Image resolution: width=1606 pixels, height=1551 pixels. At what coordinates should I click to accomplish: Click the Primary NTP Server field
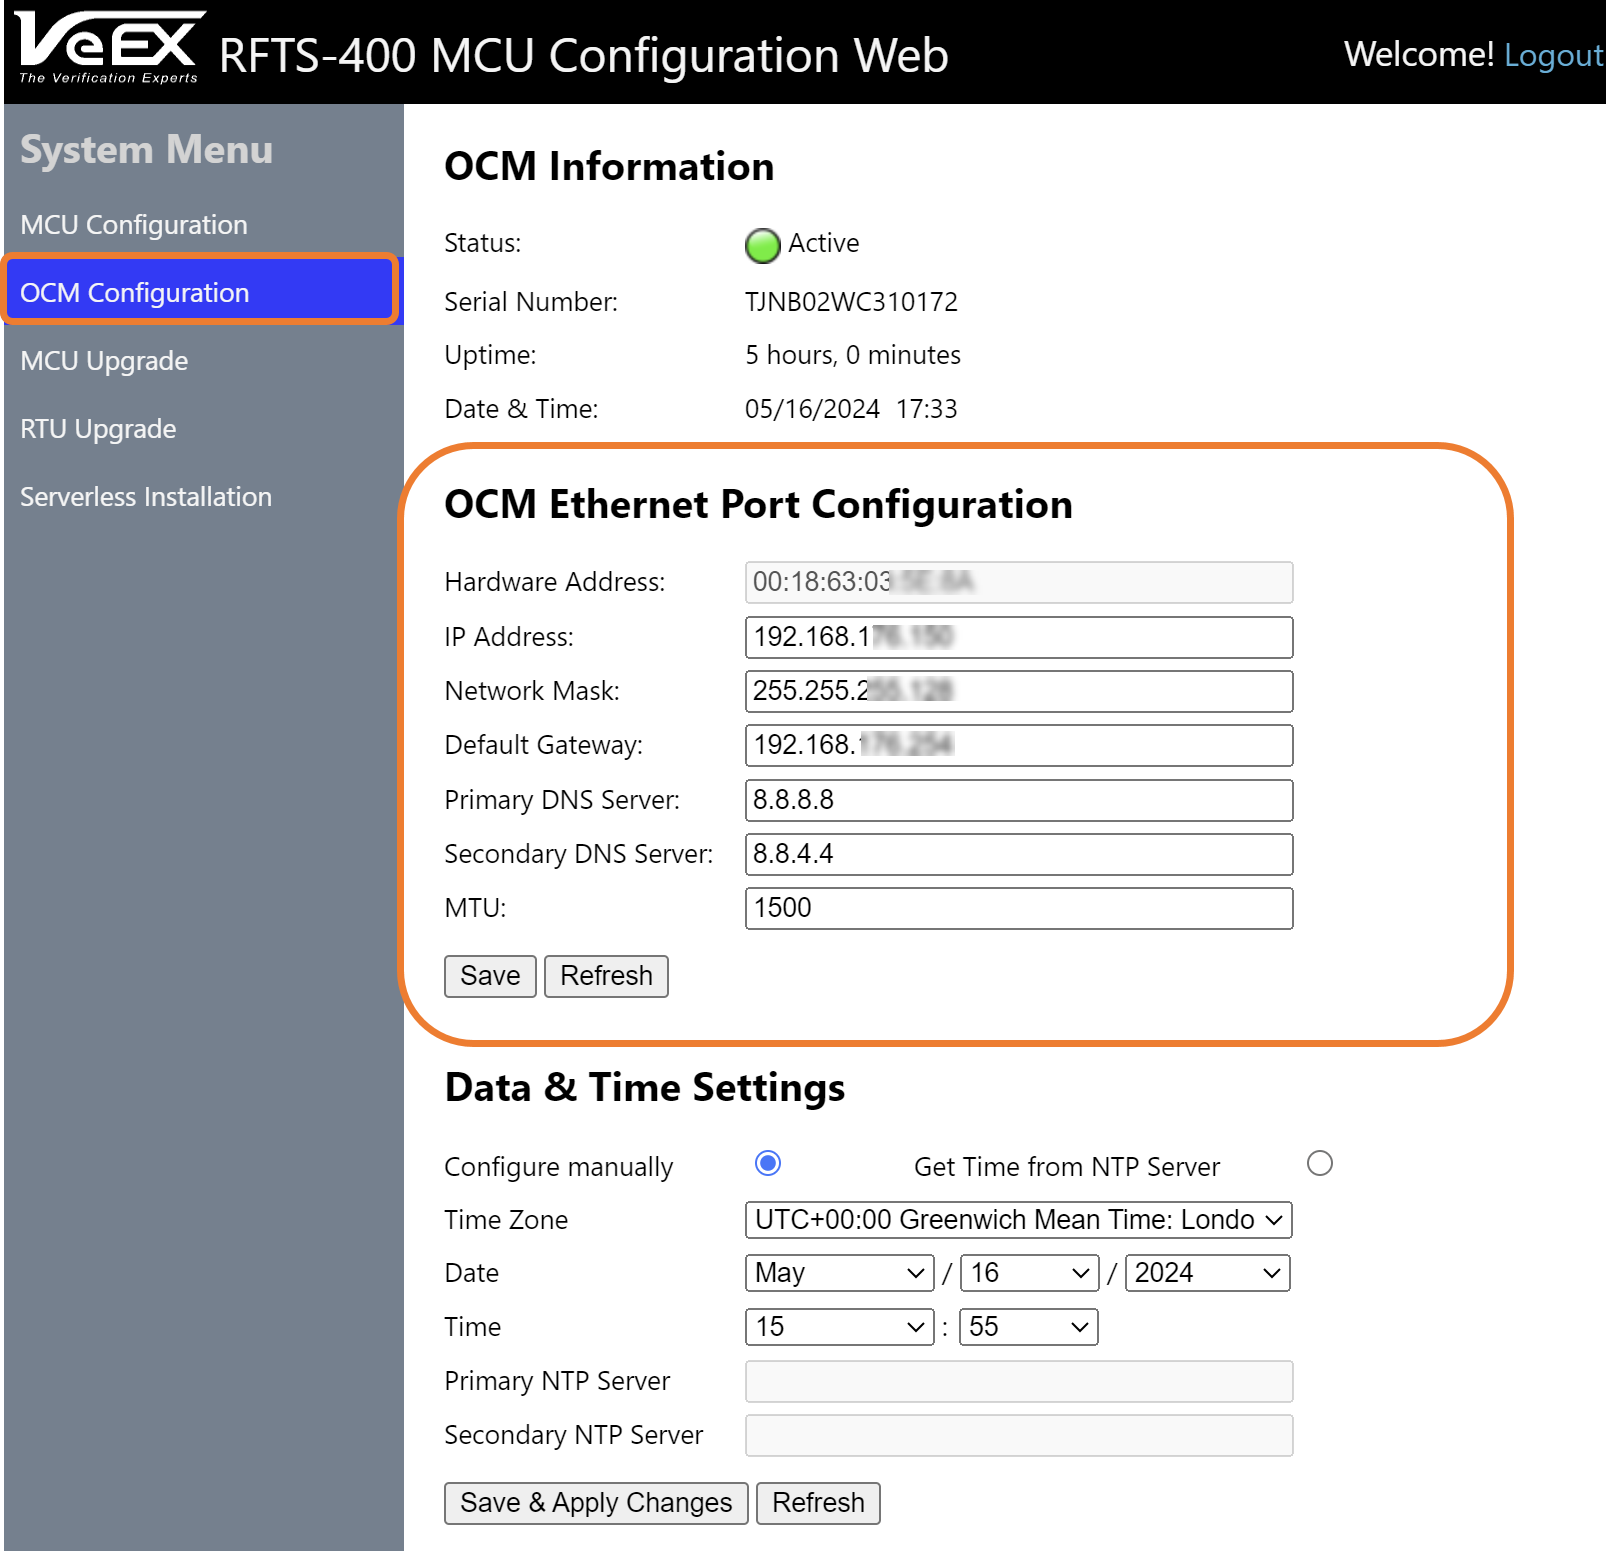coord(1019,1381)
